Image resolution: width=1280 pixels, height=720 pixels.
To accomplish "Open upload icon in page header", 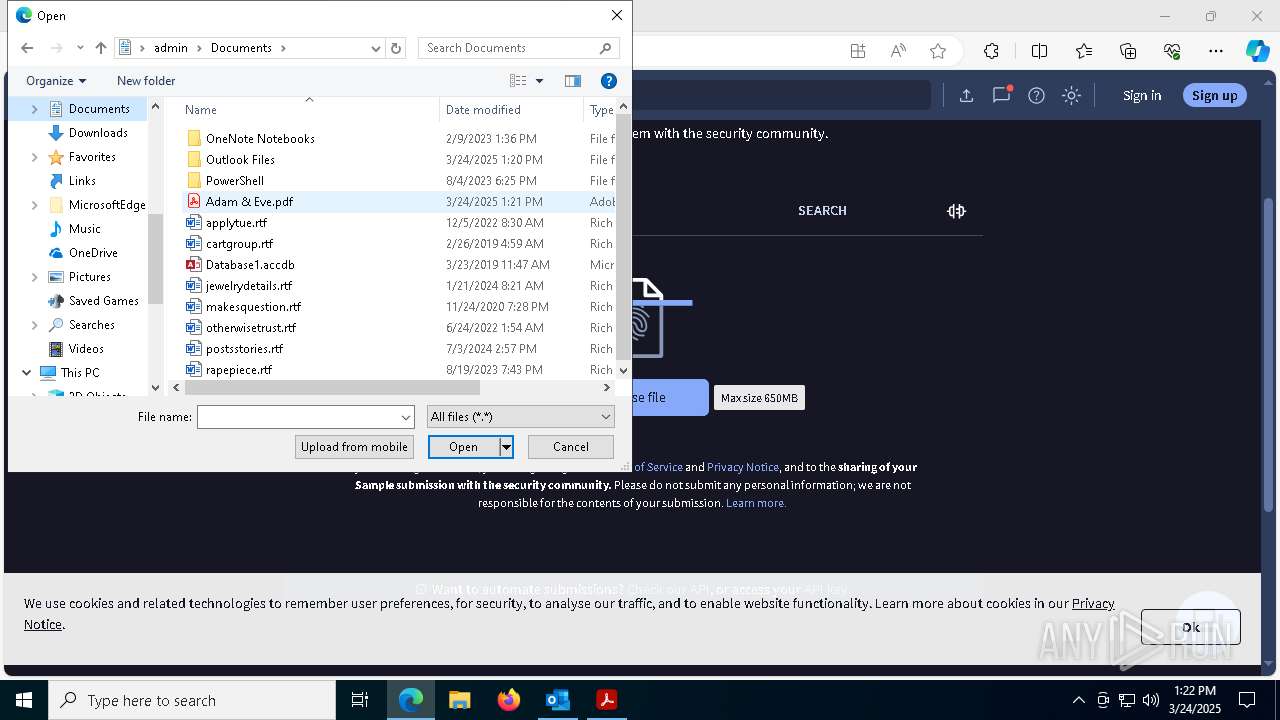I will [x=966, y=95].
